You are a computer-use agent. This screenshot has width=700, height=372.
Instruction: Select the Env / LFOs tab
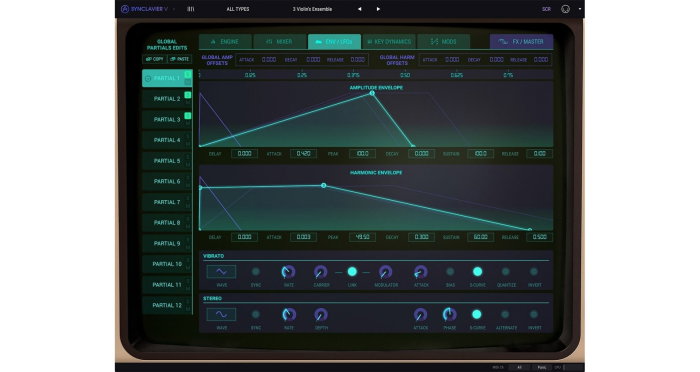(334, 42)
